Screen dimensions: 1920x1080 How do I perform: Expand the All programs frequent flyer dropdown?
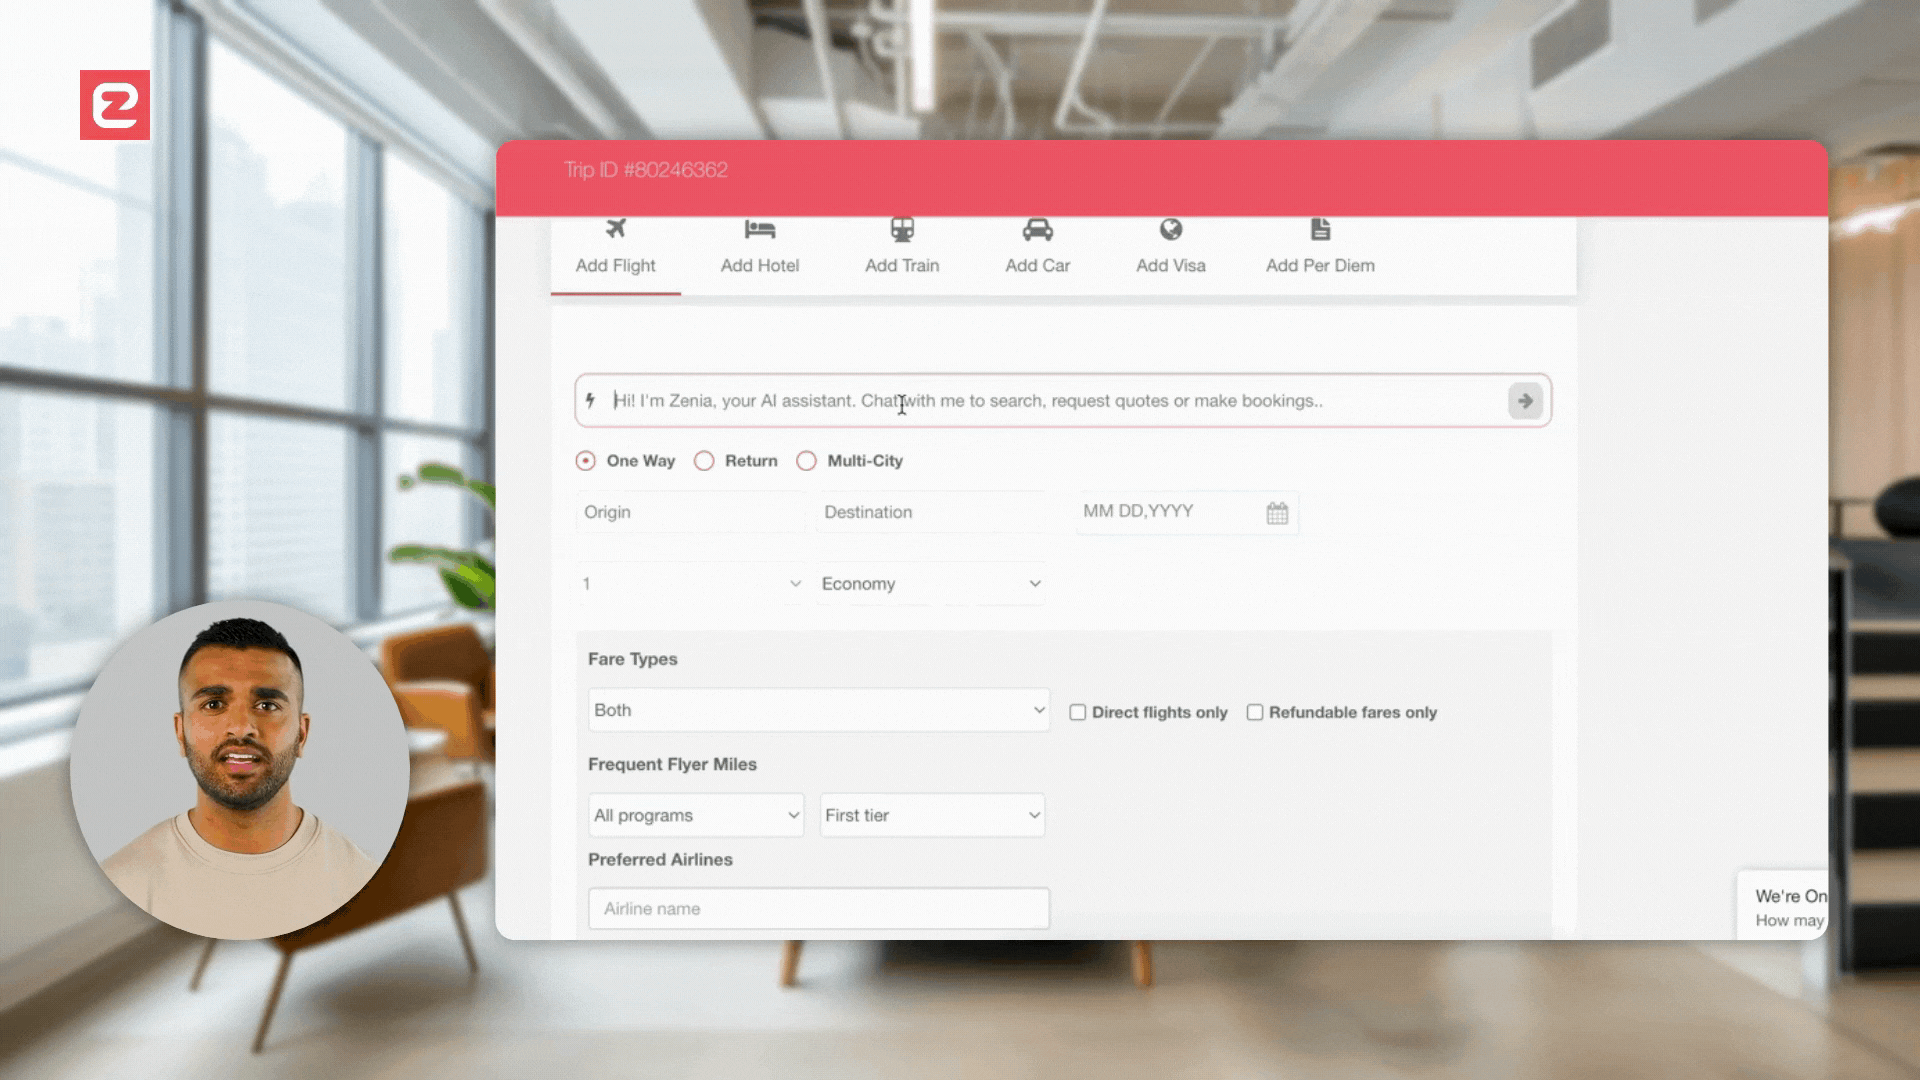695,815
